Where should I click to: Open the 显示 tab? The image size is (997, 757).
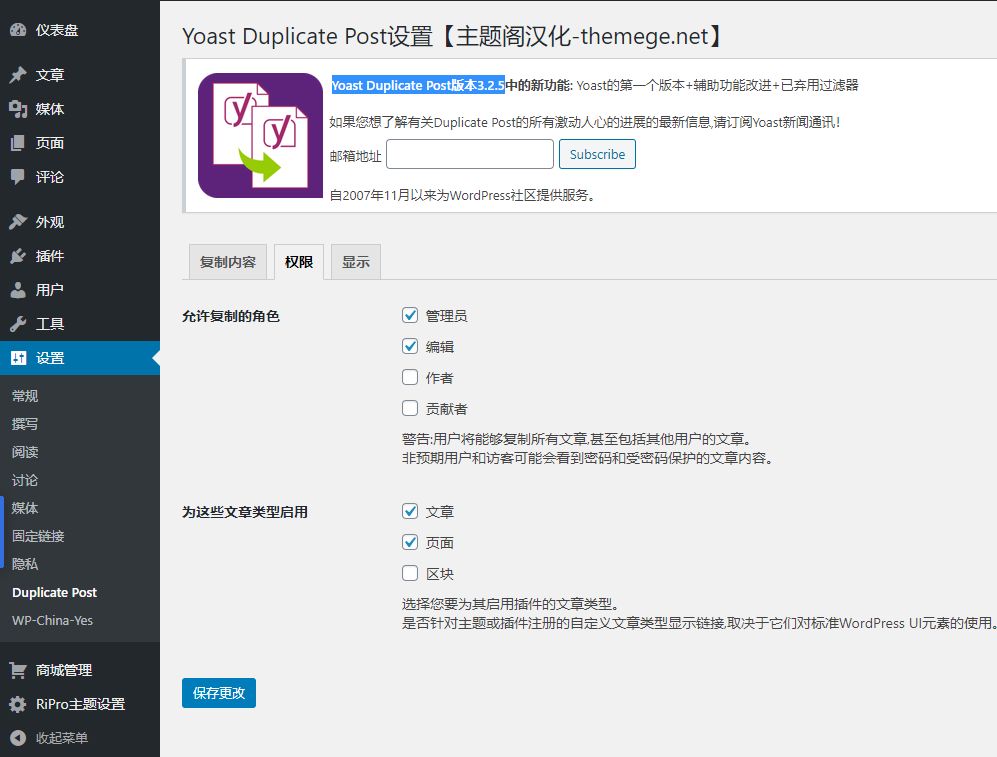[356, 262]
